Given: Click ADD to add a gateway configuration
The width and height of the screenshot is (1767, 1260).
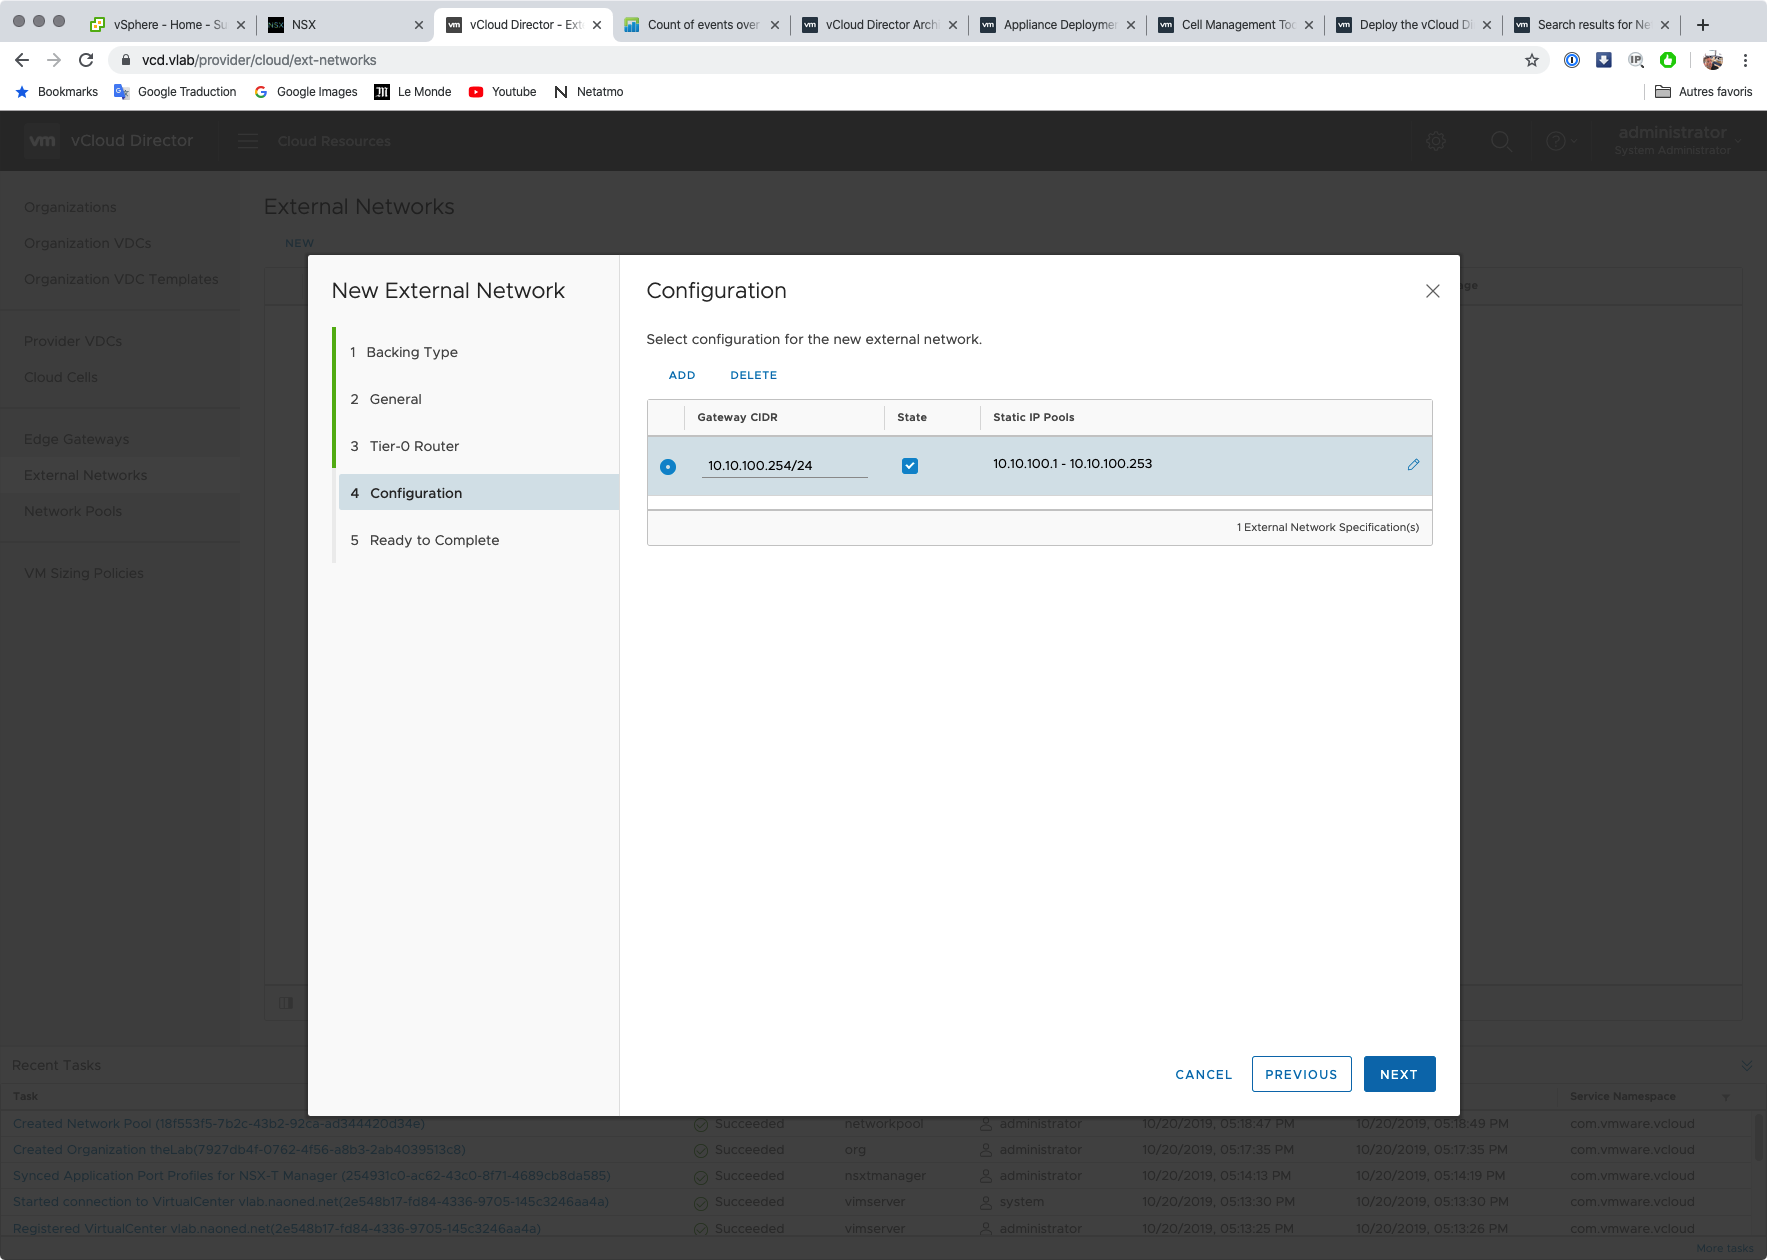Looking at the screenshot, I should [682, 375].
